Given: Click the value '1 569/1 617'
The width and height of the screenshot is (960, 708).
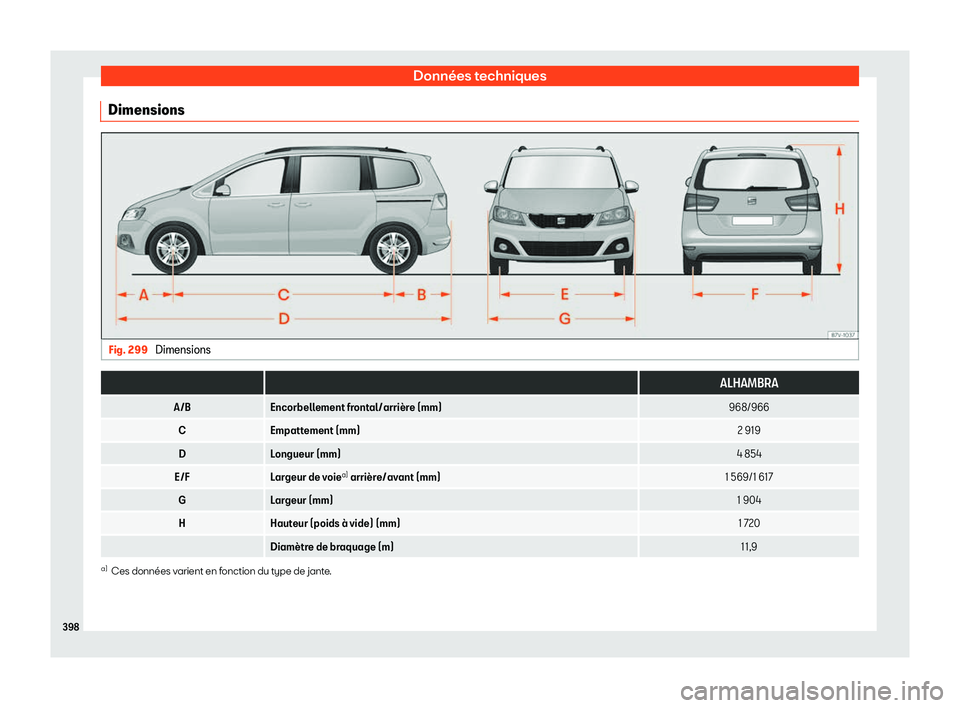Looking at the screenshot, I should click(749, 476).
